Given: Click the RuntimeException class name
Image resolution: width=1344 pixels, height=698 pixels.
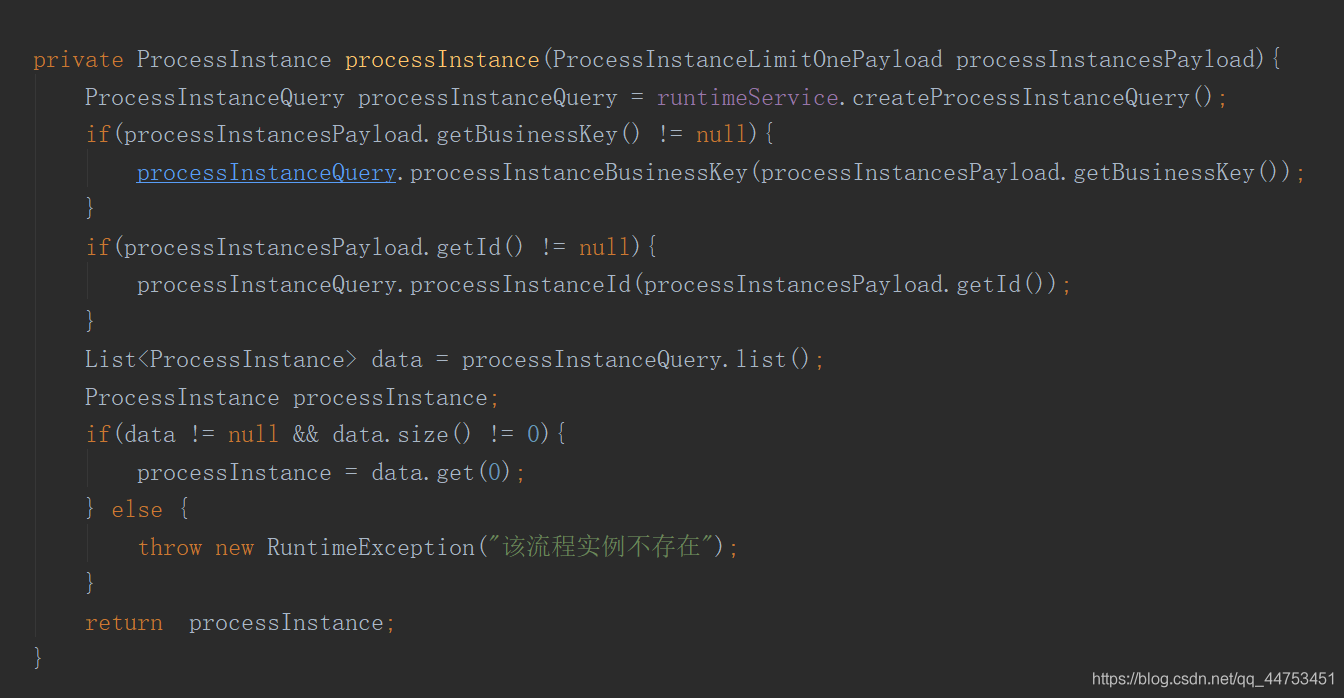Looking at the screenshot, I should [370, 548].
